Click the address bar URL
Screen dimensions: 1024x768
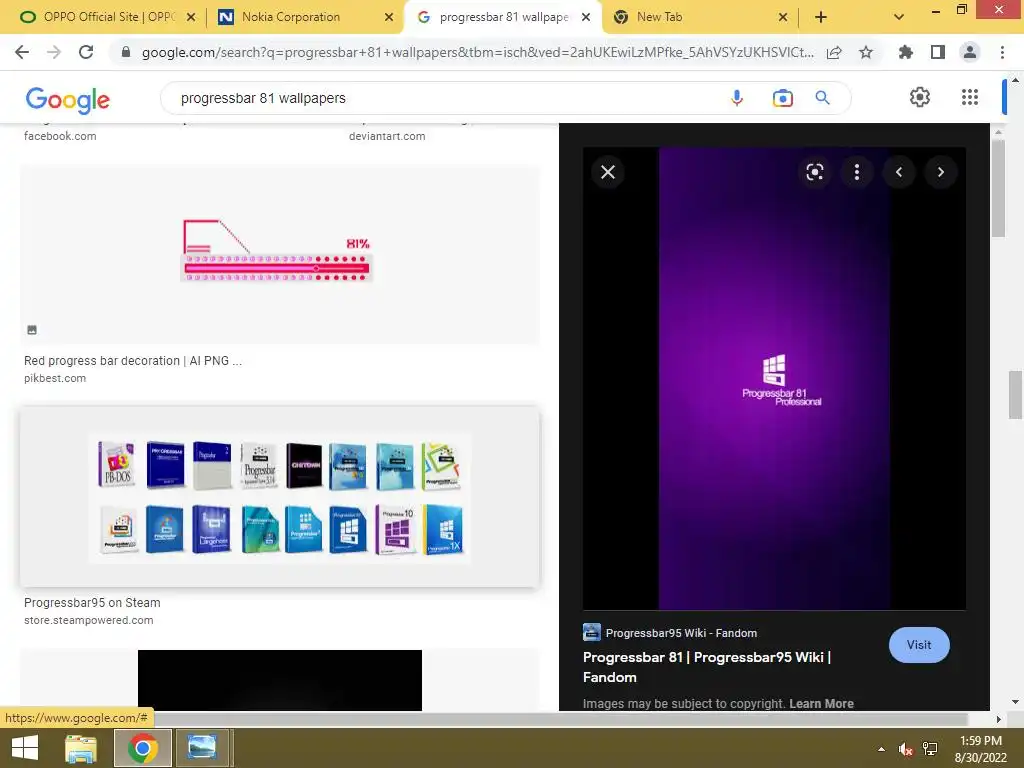pyautogui.click(x=477, y=52)
